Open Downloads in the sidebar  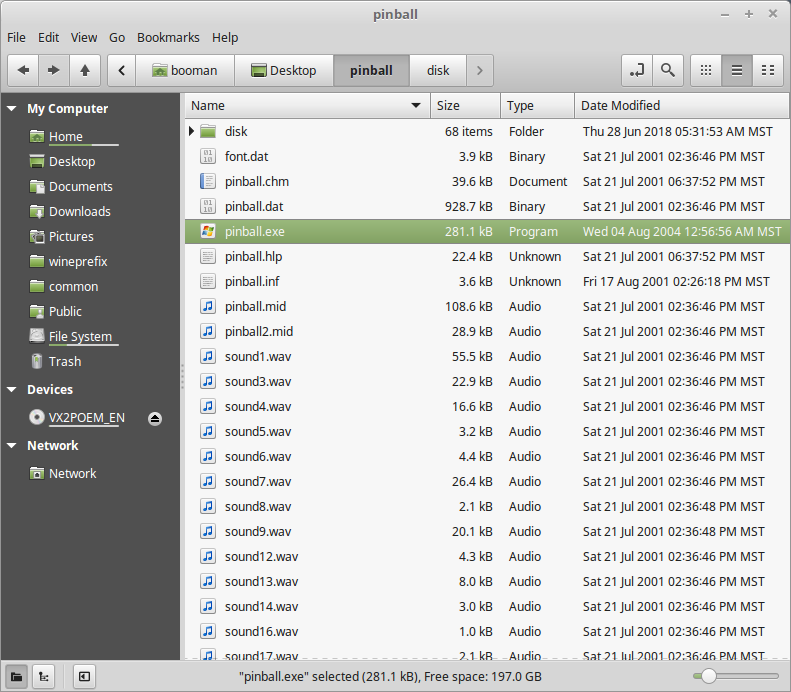pos(79,211)
